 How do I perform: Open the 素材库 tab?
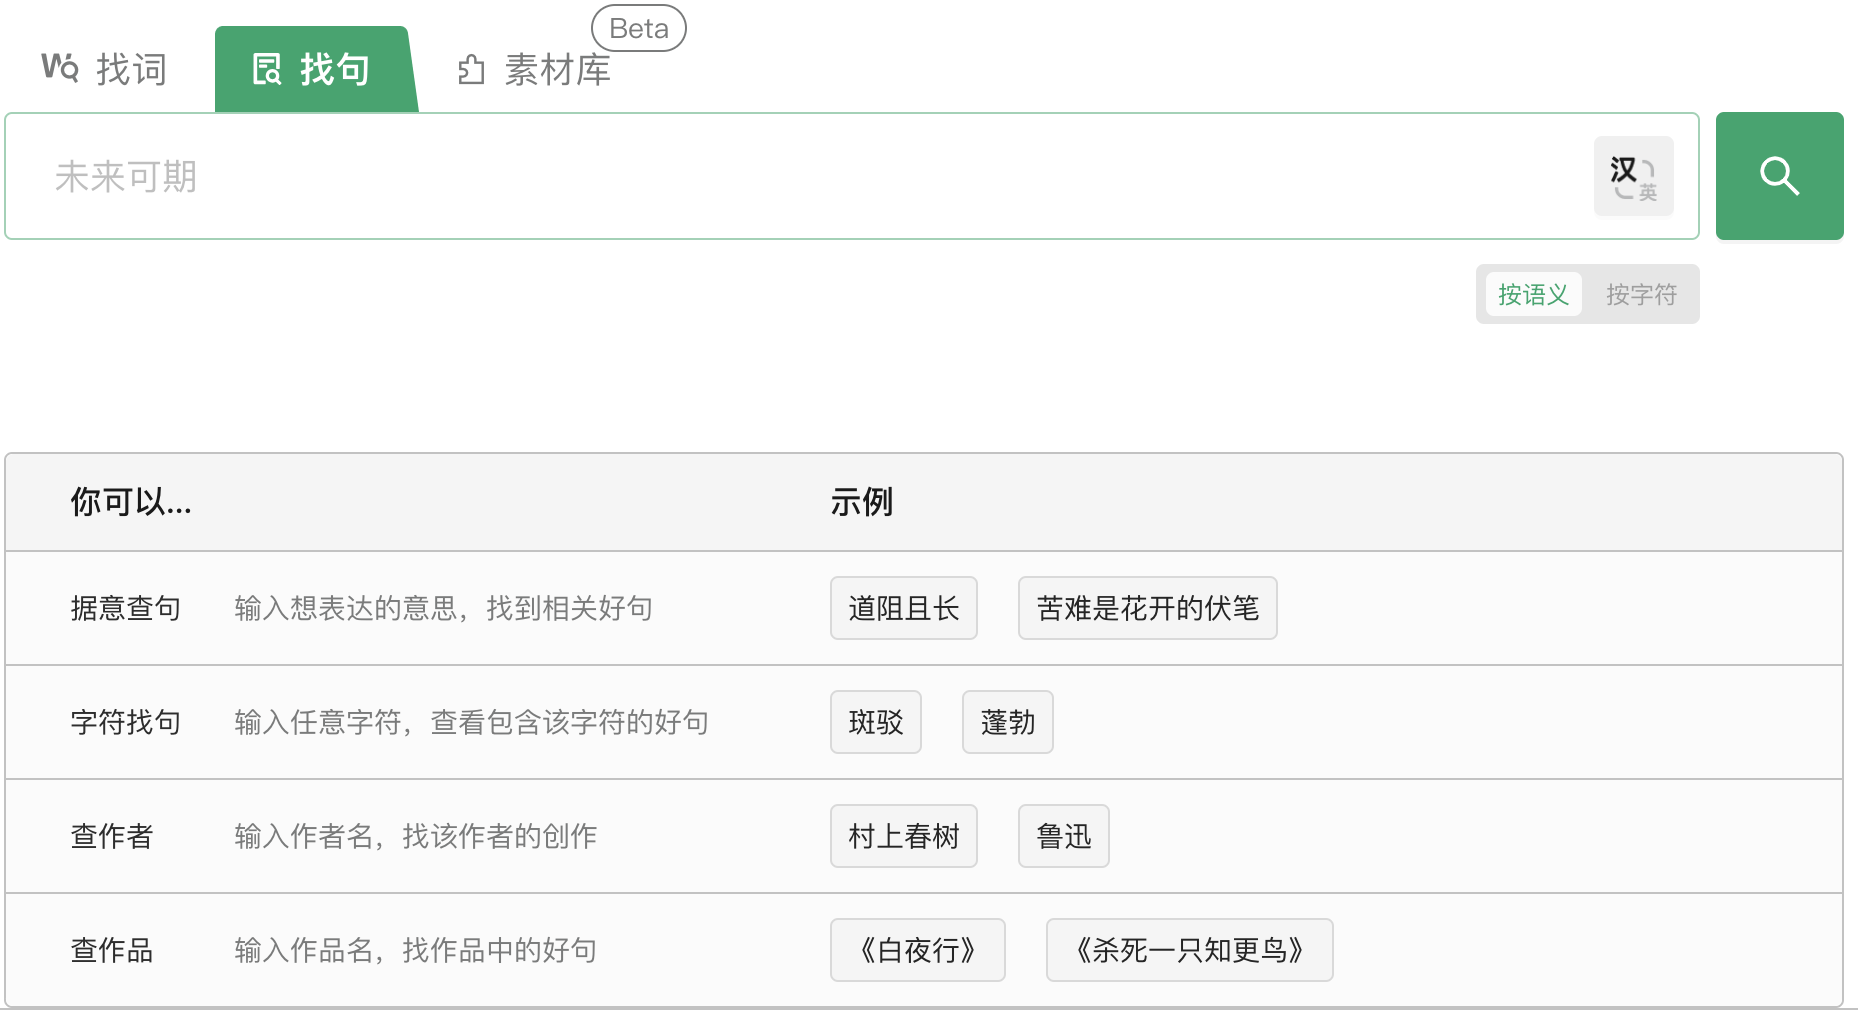pos(556,70)
